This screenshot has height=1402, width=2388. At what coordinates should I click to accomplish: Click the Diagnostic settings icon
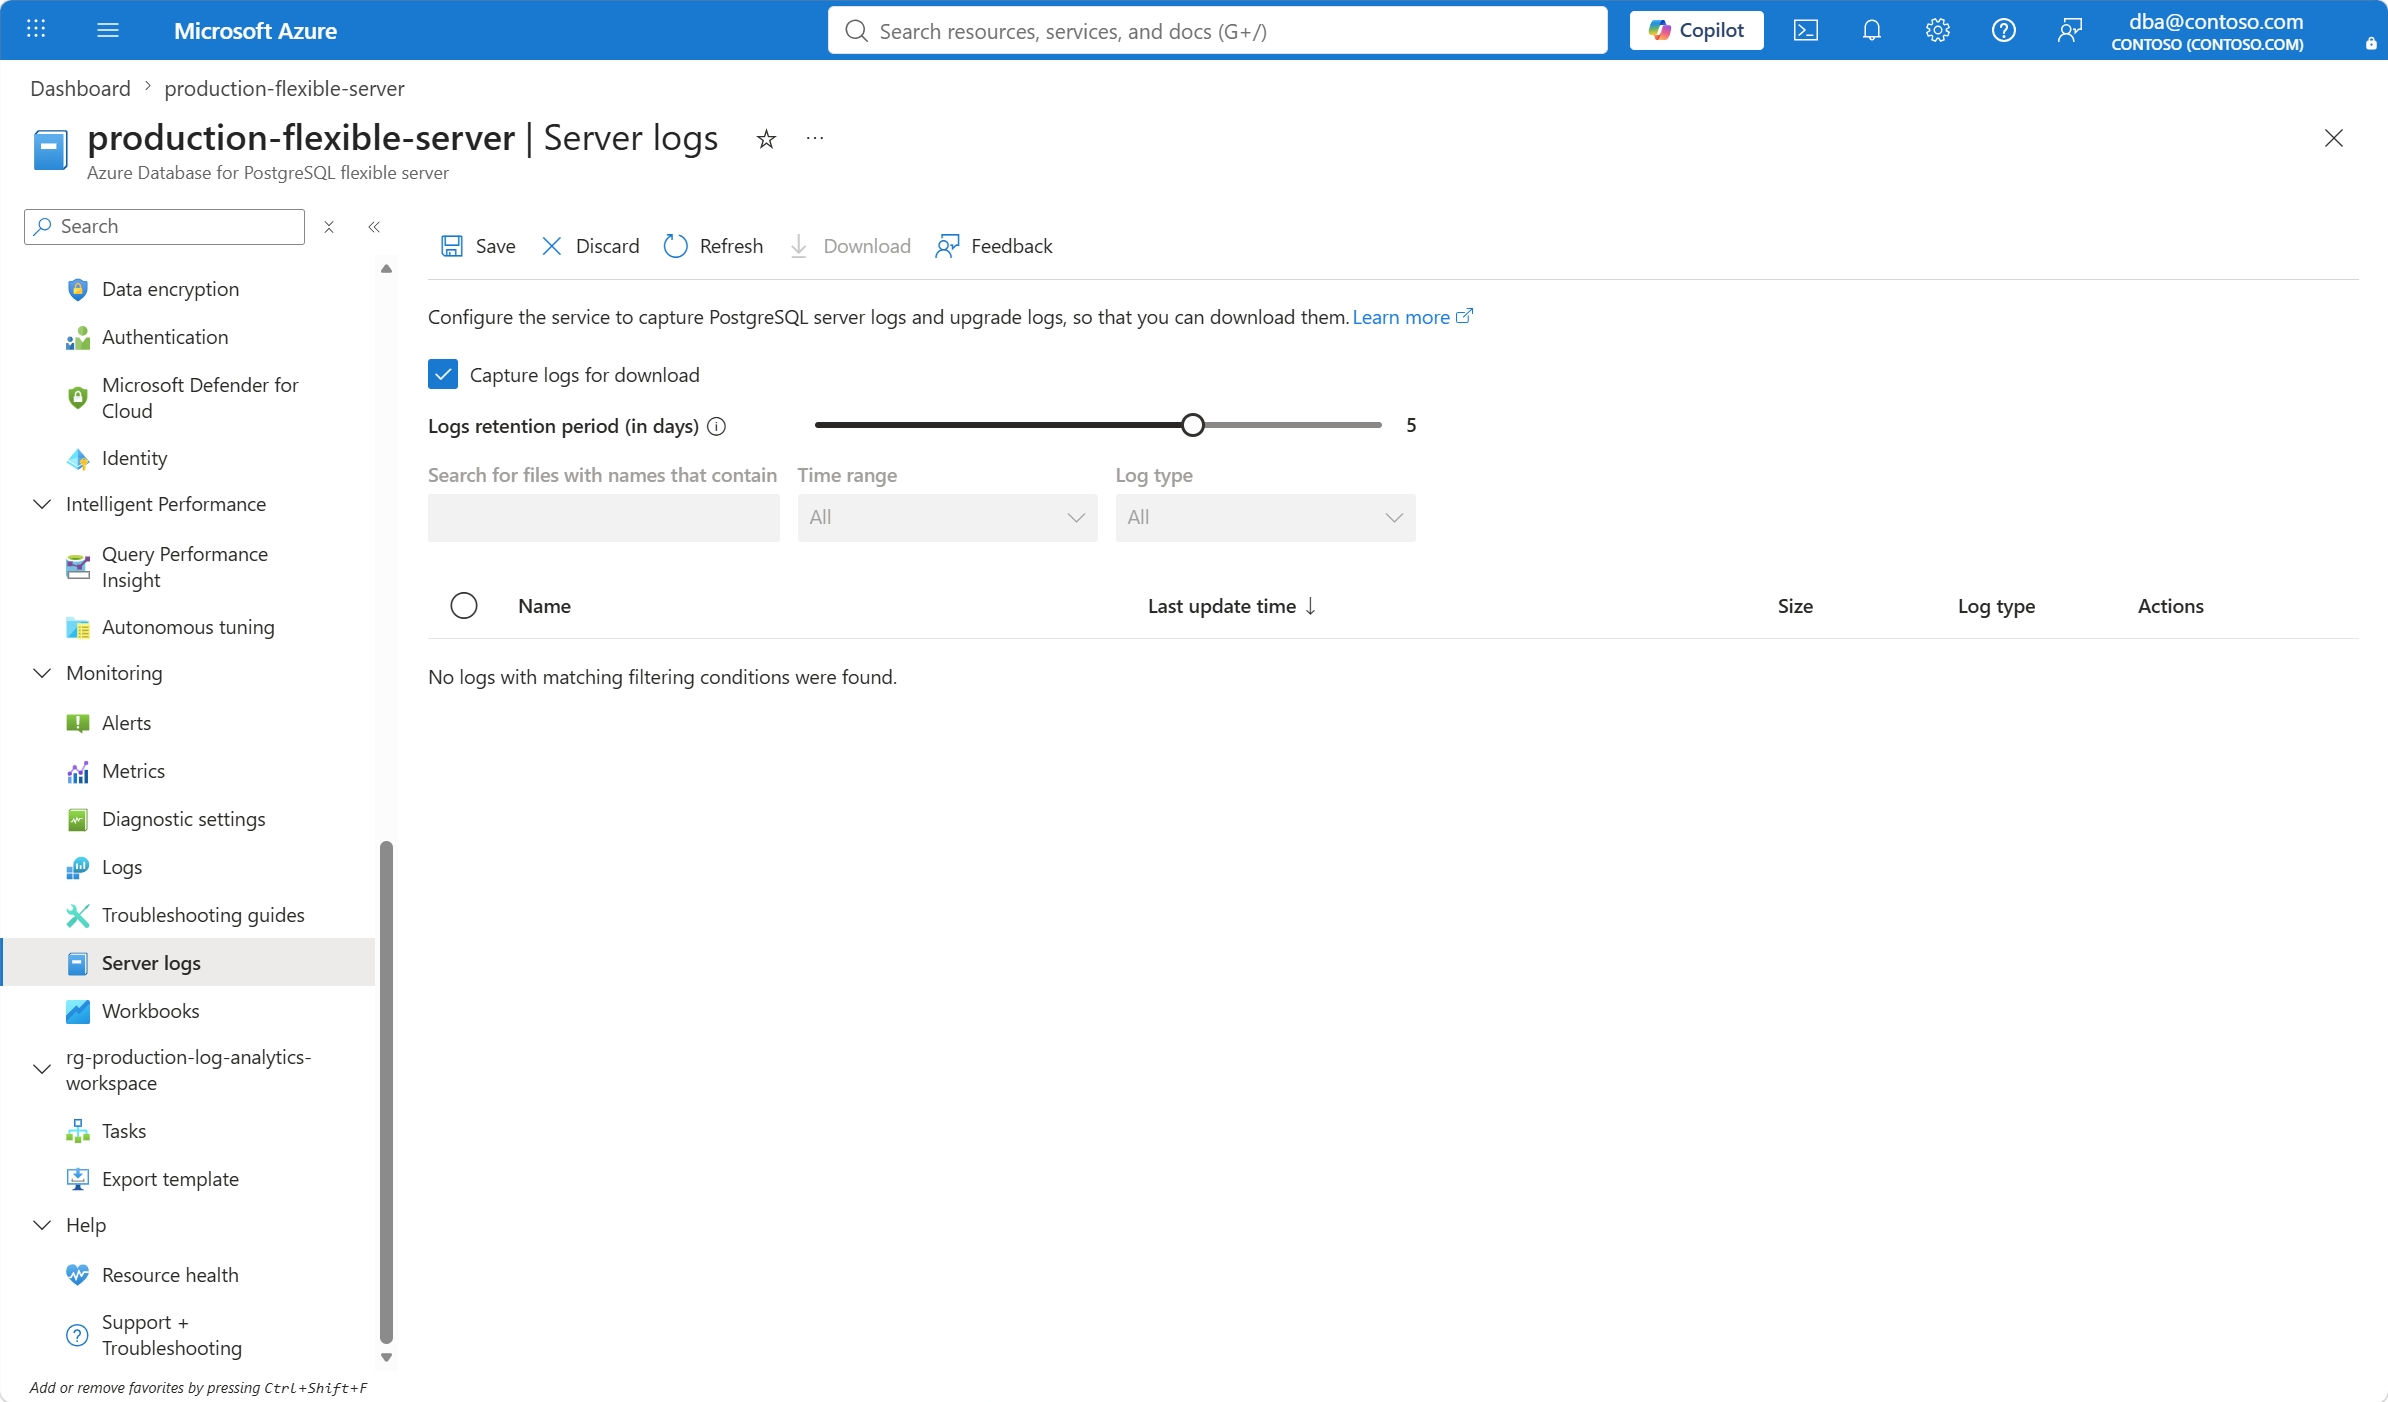[78, 819]
